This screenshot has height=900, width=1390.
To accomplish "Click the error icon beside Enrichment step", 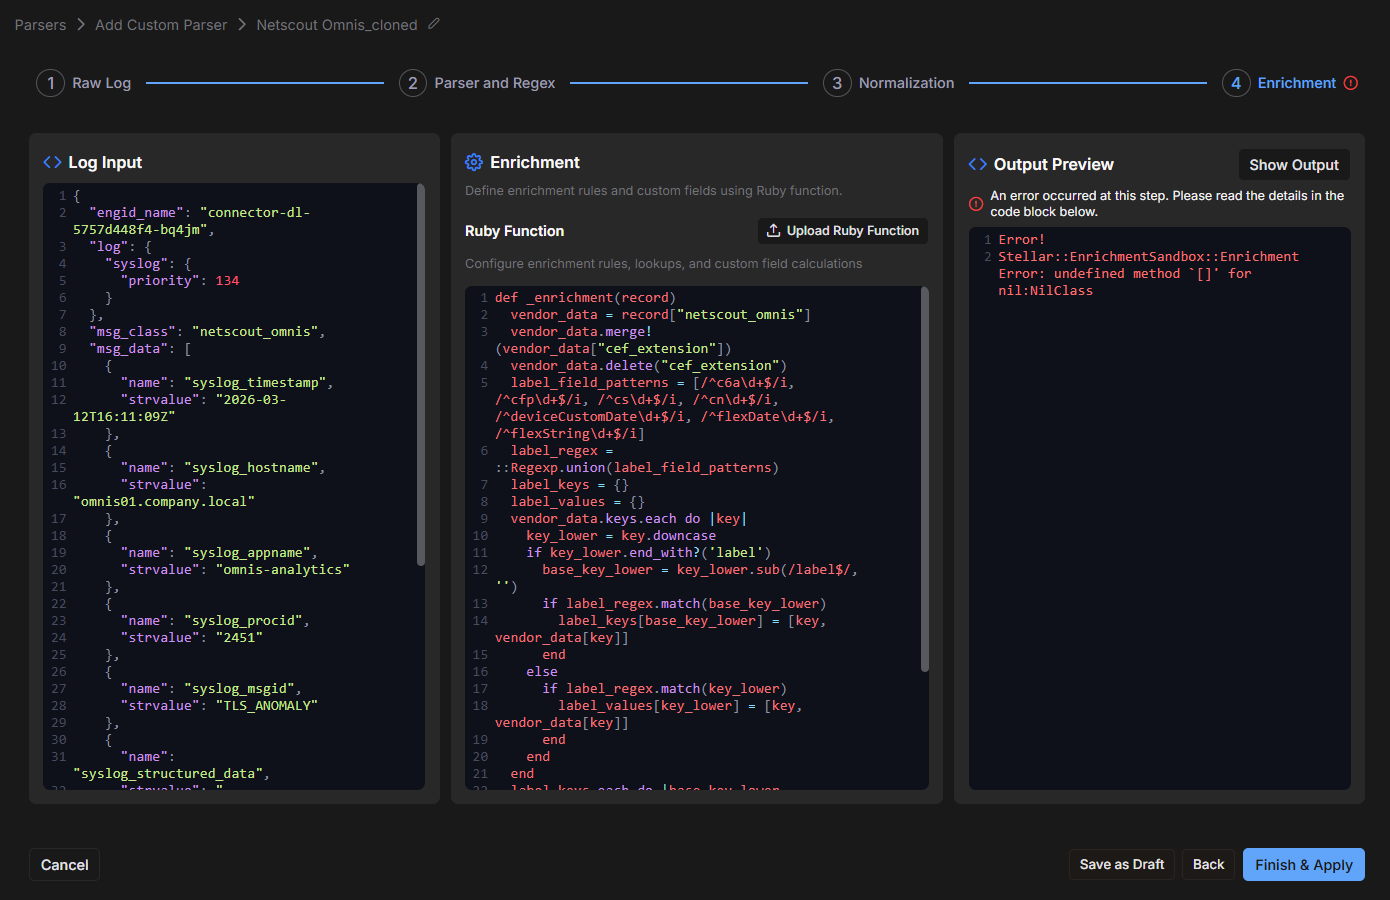I will pyautogui.click(x=1351, y=83).
